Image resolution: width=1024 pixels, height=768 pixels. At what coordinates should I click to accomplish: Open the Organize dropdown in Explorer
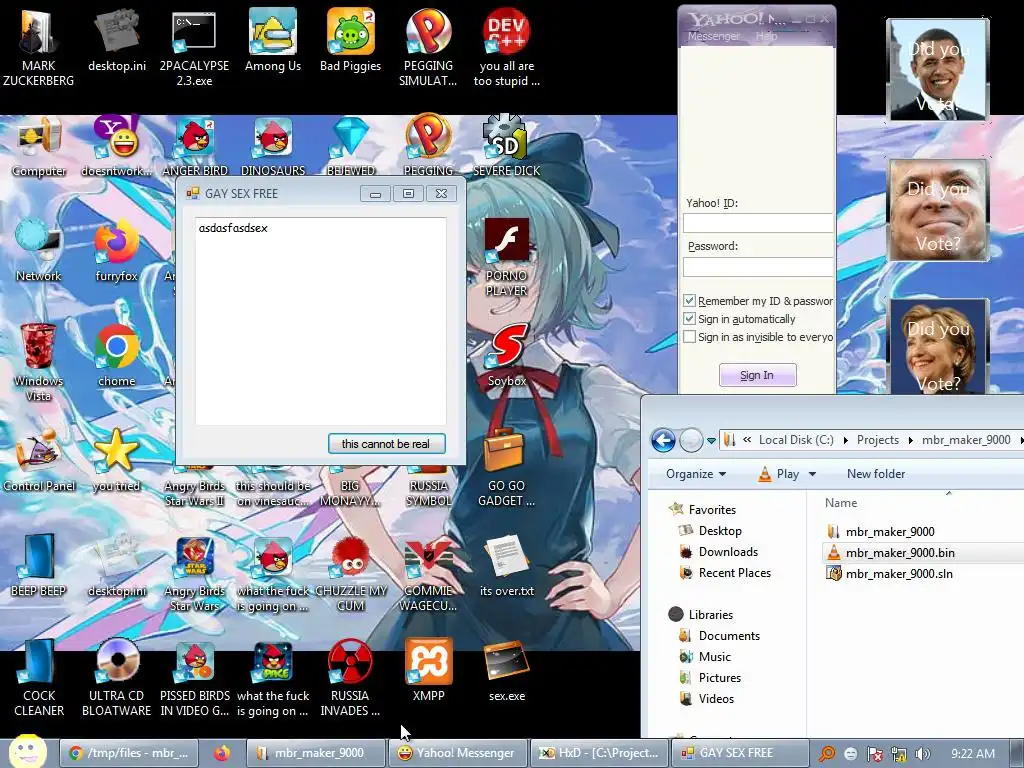[x=696, y=473]
